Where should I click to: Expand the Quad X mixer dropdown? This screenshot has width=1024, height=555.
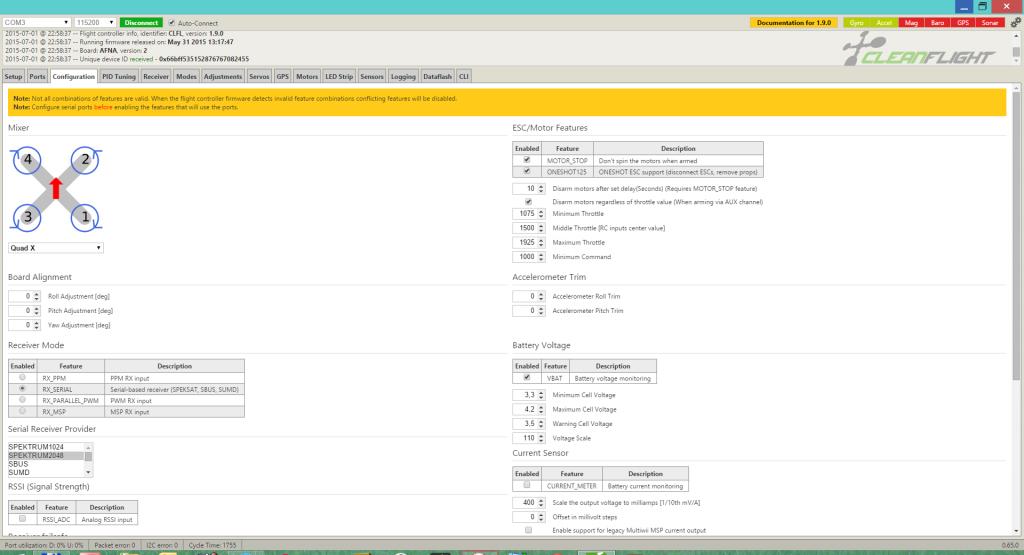tap(56, 246)
